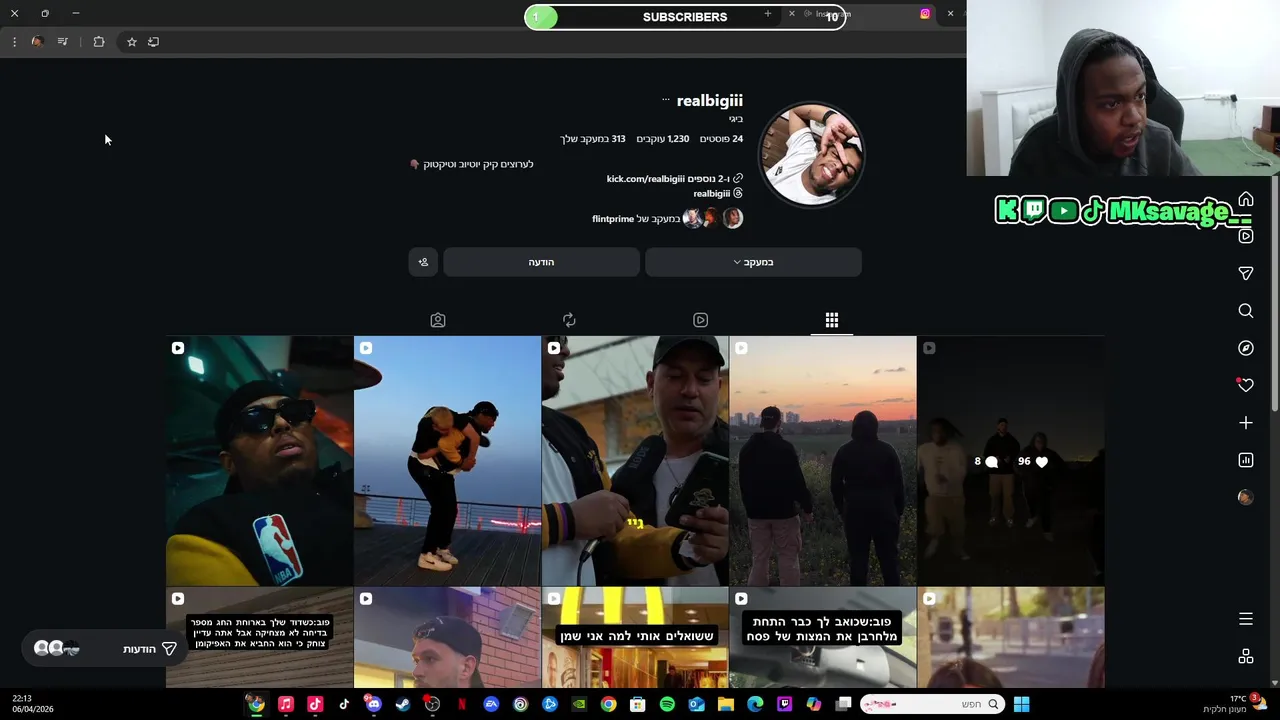Click the suggest similar accounts person icon
This screenshot has height=720, width=1280.
(x=423, y=262)
